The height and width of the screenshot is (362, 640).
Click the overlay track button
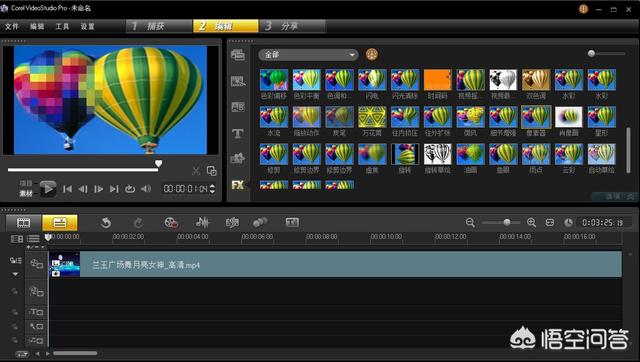tap(36, 291)
